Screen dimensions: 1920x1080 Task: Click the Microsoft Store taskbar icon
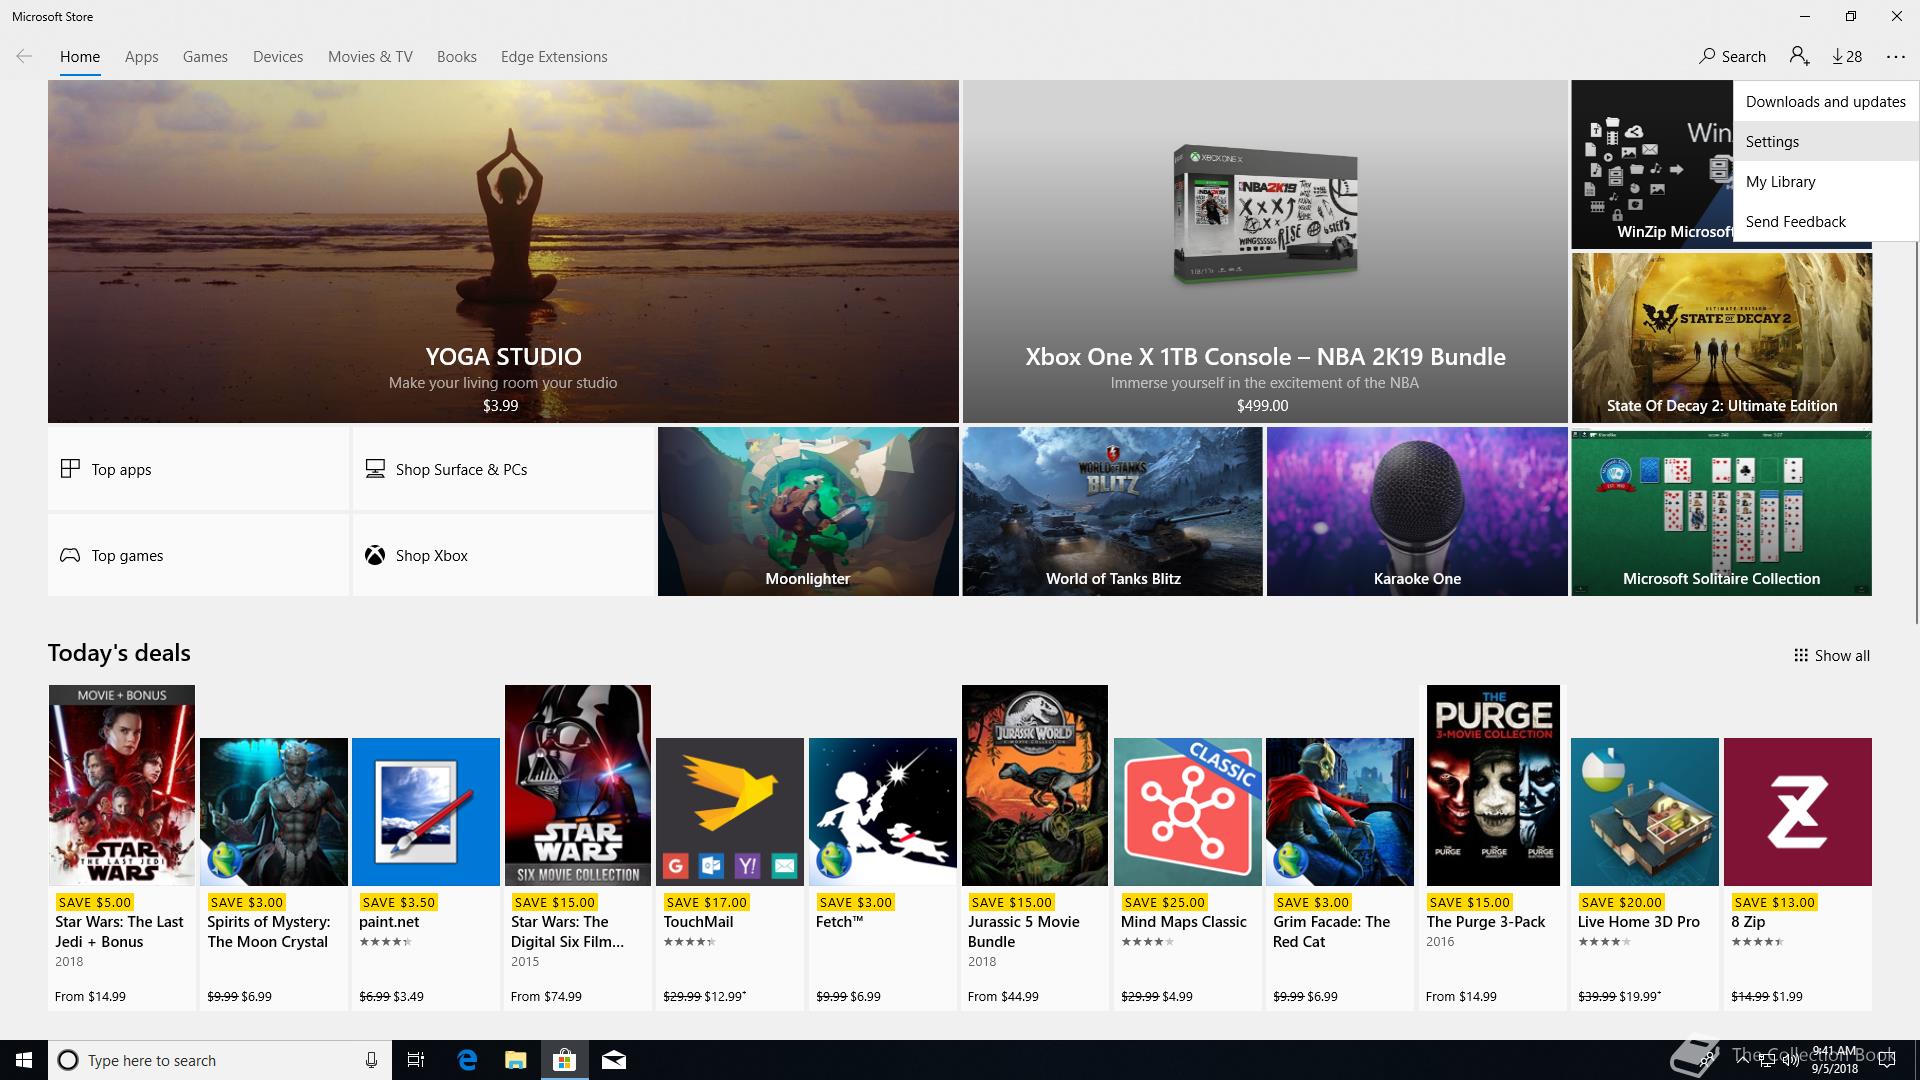pos(565,1060)
